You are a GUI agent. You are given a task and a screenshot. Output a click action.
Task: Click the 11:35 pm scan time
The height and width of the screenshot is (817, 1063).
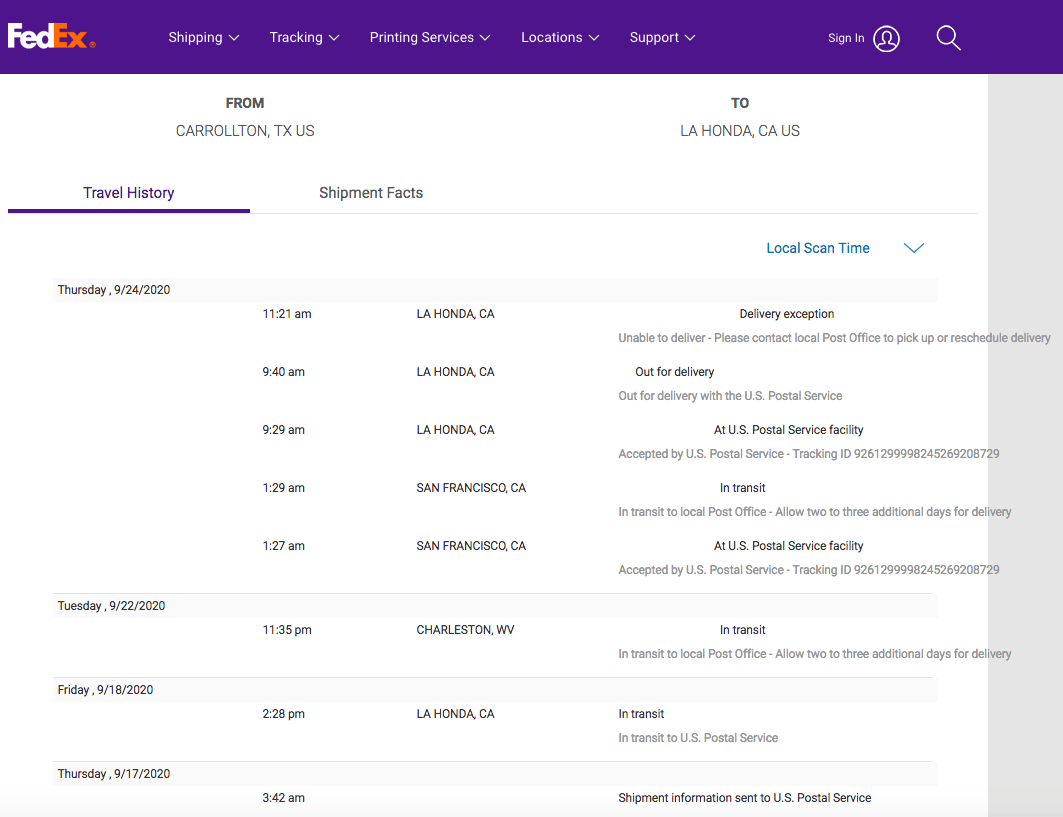click(287, 630)
